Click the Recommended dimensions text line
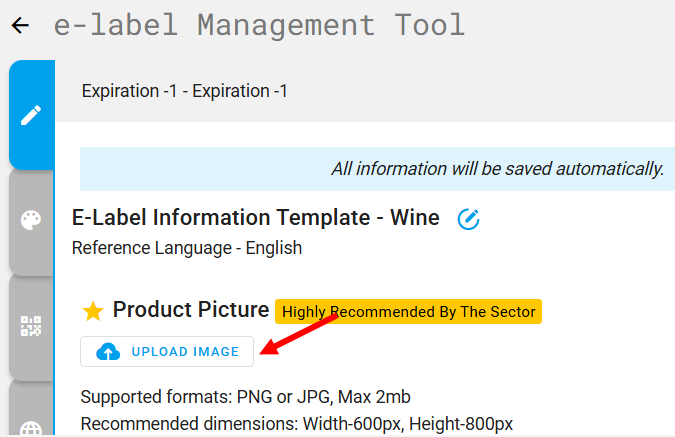This screenshot has height=437, width=675. coord(297,424)
